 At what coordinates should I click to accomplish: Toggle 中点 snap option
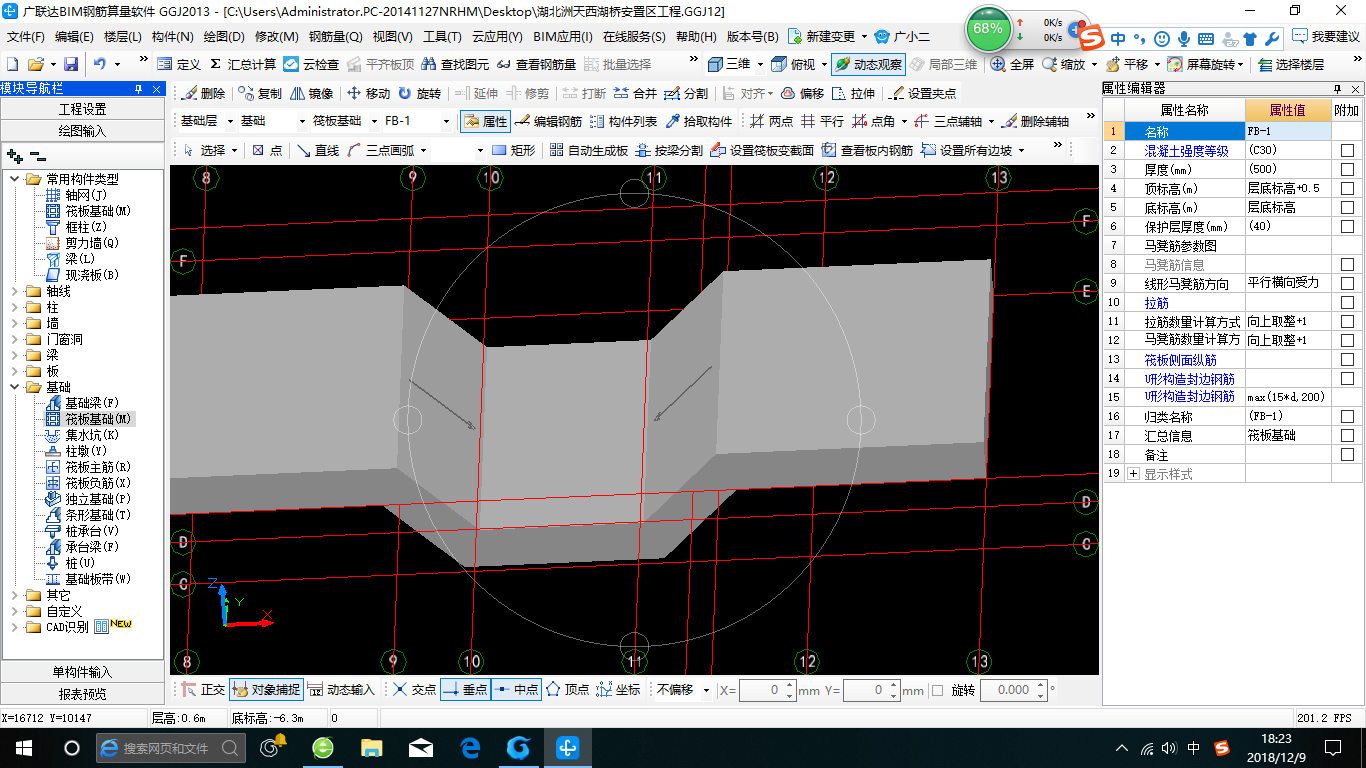(x=517, y=690)
